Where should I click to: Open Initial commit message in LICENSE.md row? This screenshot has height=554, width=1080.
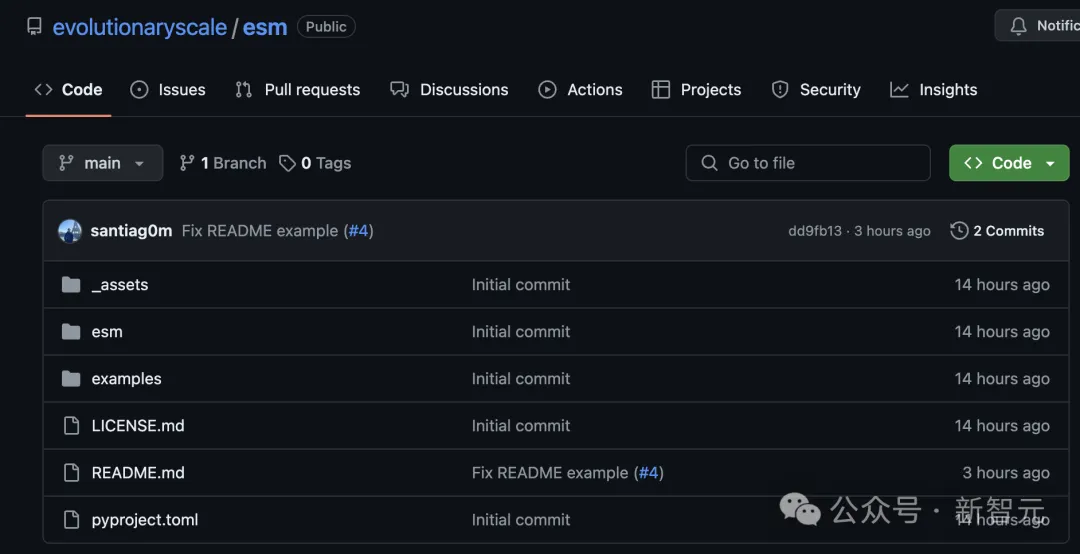pyautogui.click(x=521, y=425)
